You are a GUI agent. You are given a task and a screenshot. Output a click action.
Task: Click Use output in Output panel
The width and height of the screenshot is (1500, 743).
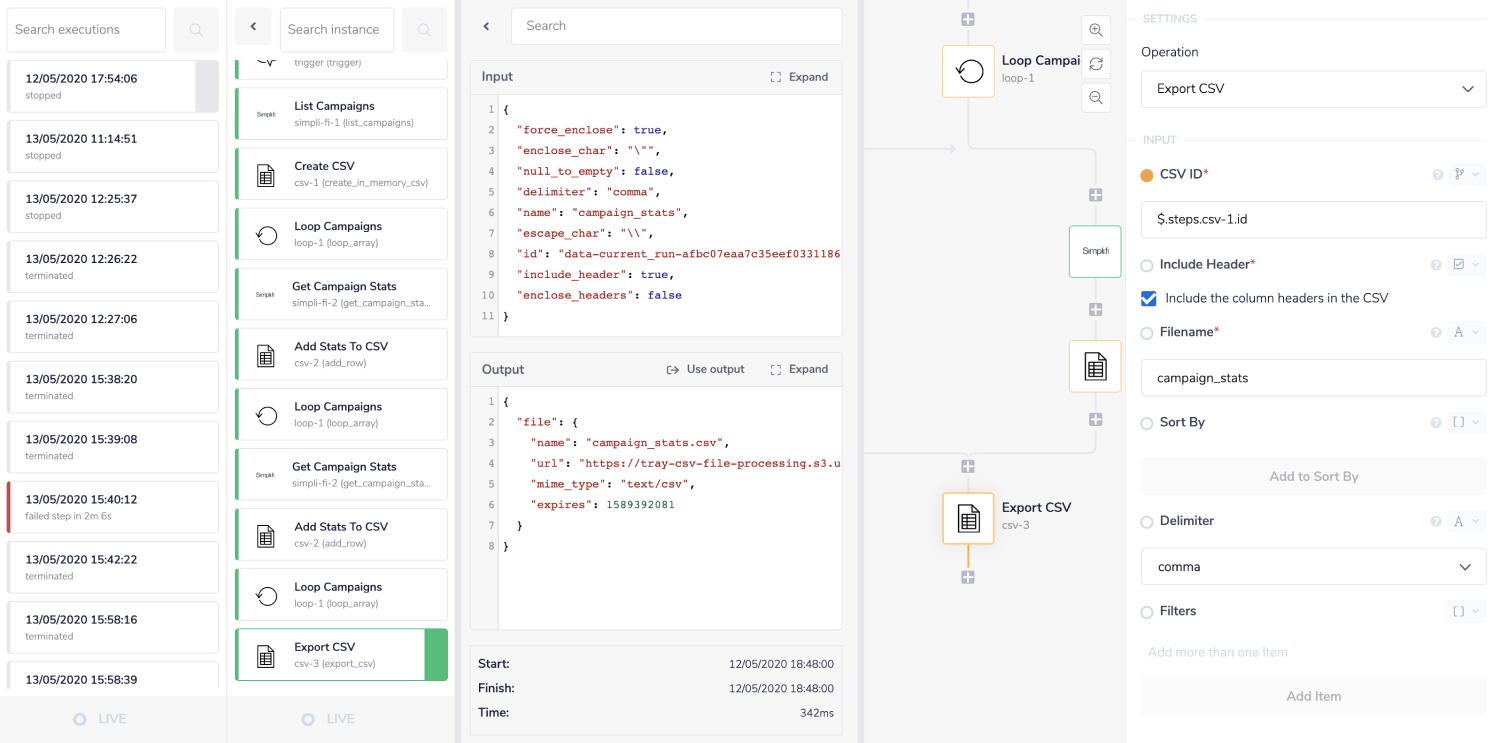(706, 369)
